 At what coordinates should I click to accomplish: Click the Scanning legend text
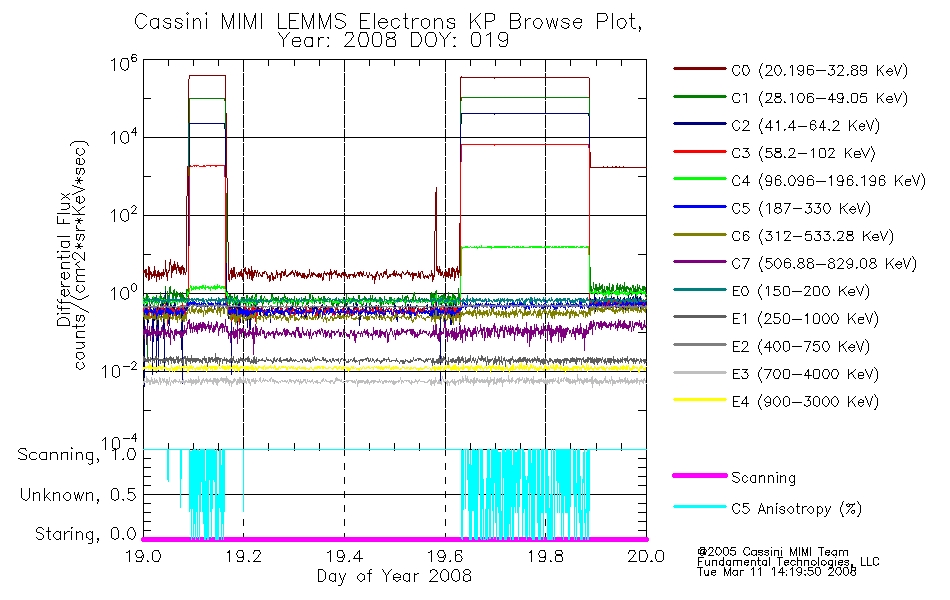pos(763,478)
